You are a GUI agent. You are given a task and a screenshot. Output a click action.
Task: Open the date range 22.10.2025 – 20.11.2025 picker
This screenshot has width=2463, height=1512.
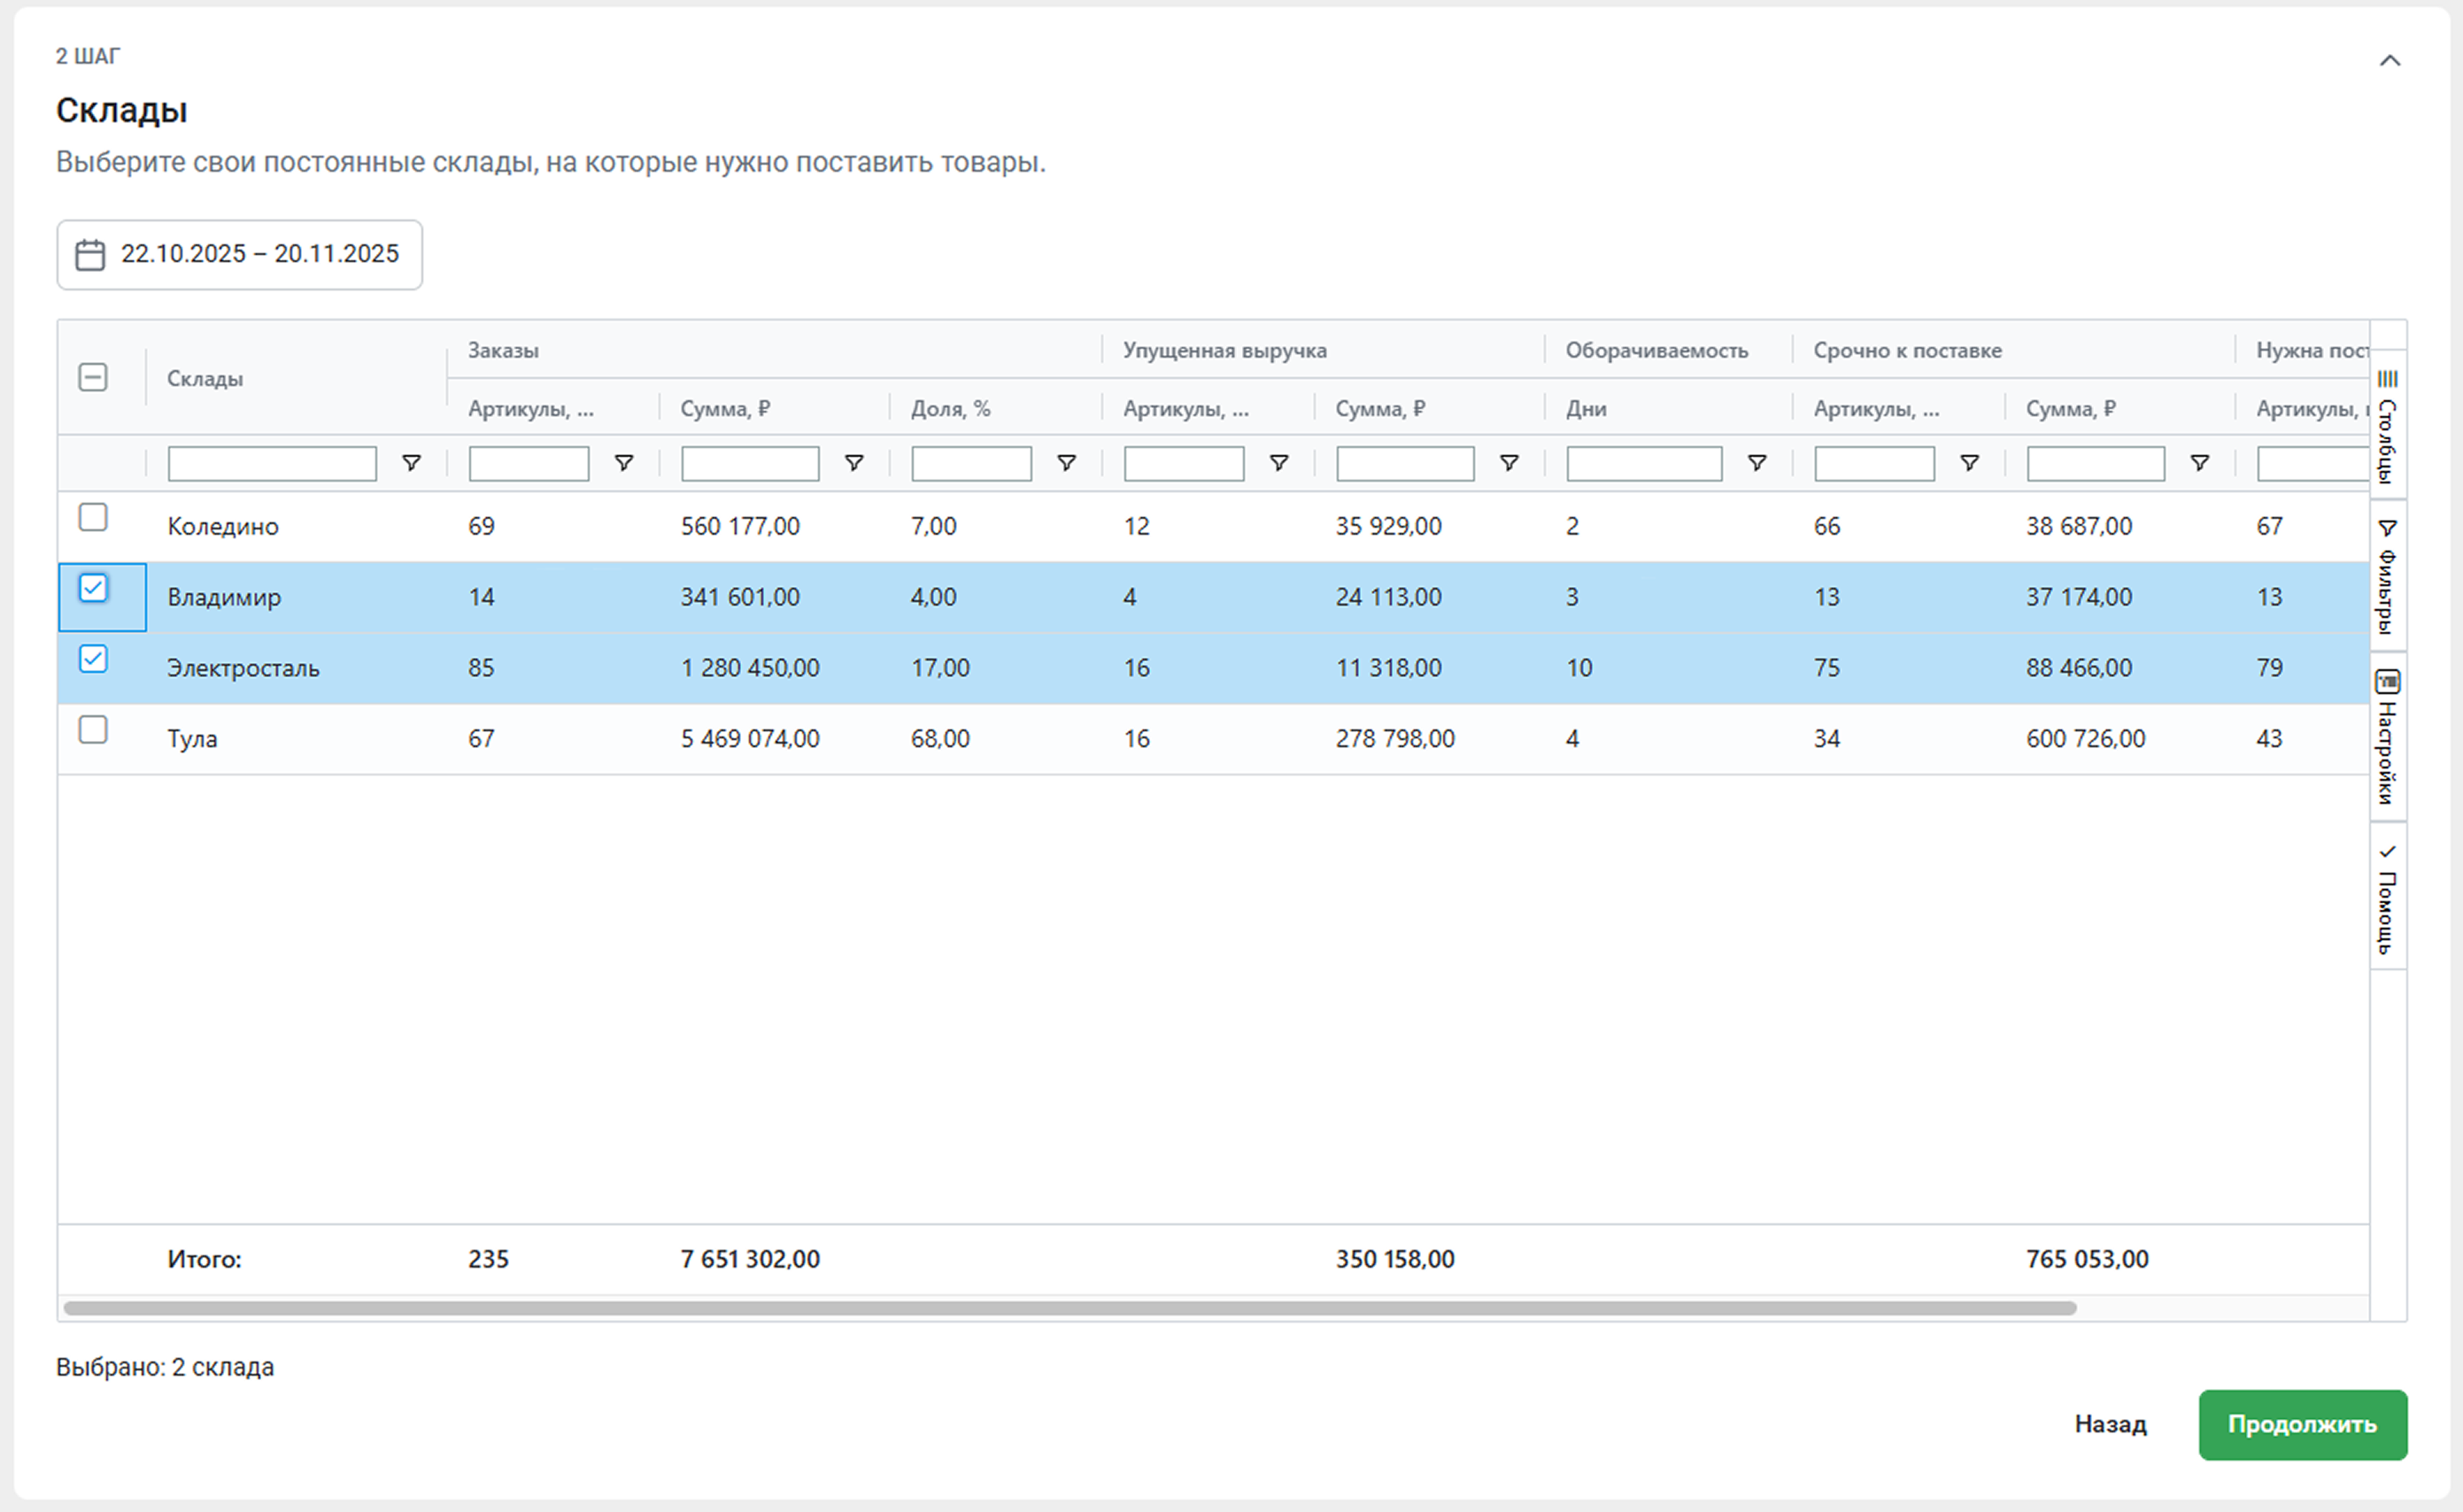click(x=259, y=255)
